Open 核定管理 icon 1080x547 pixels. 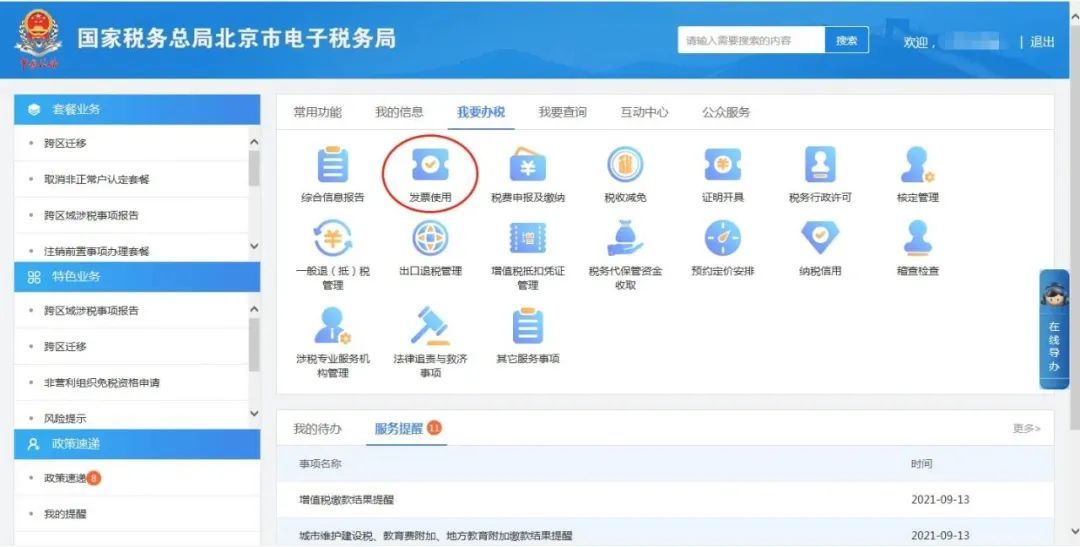coord(917,165)
